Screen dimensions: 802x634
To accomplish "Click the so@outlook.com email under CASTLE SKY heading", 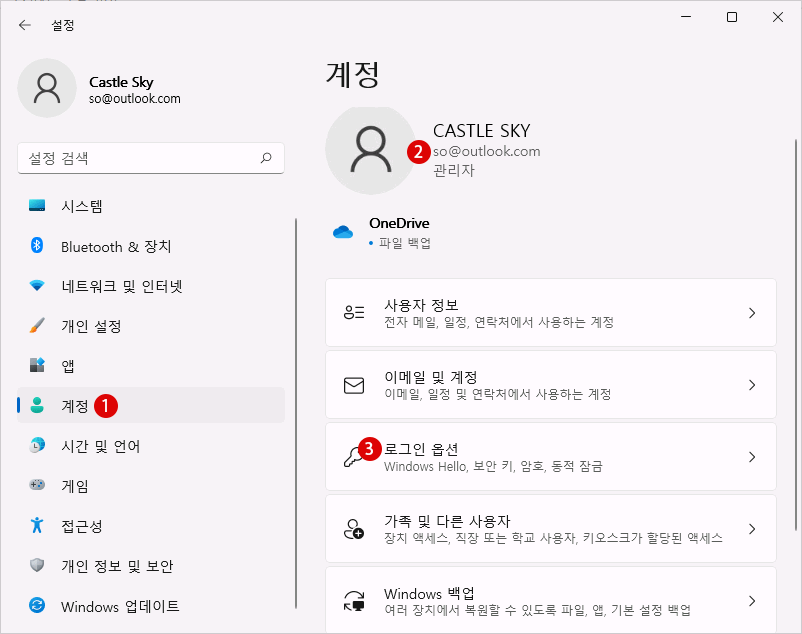I will [486, 151].
